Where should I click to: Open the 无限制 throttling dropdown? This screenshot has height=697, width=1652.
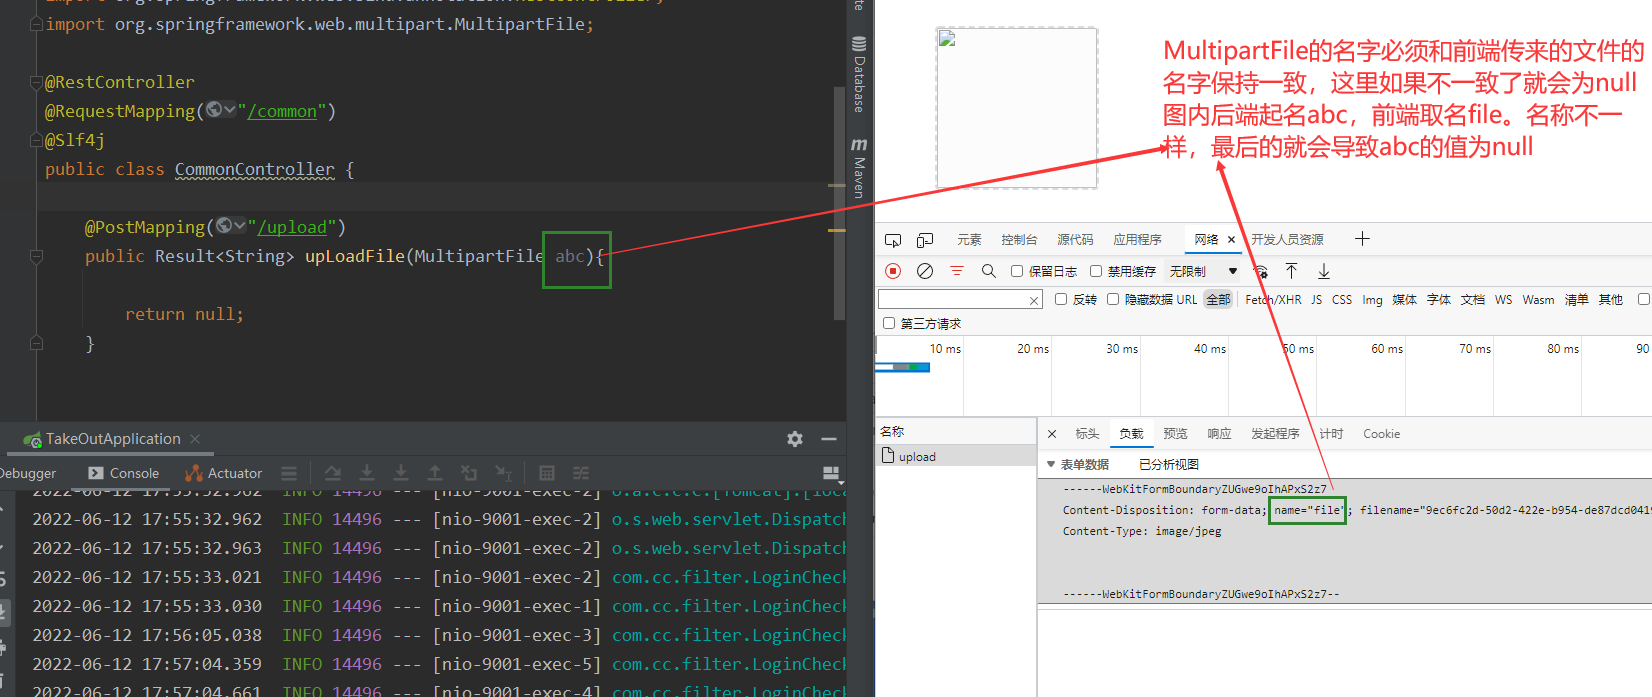coord(1204,271)
